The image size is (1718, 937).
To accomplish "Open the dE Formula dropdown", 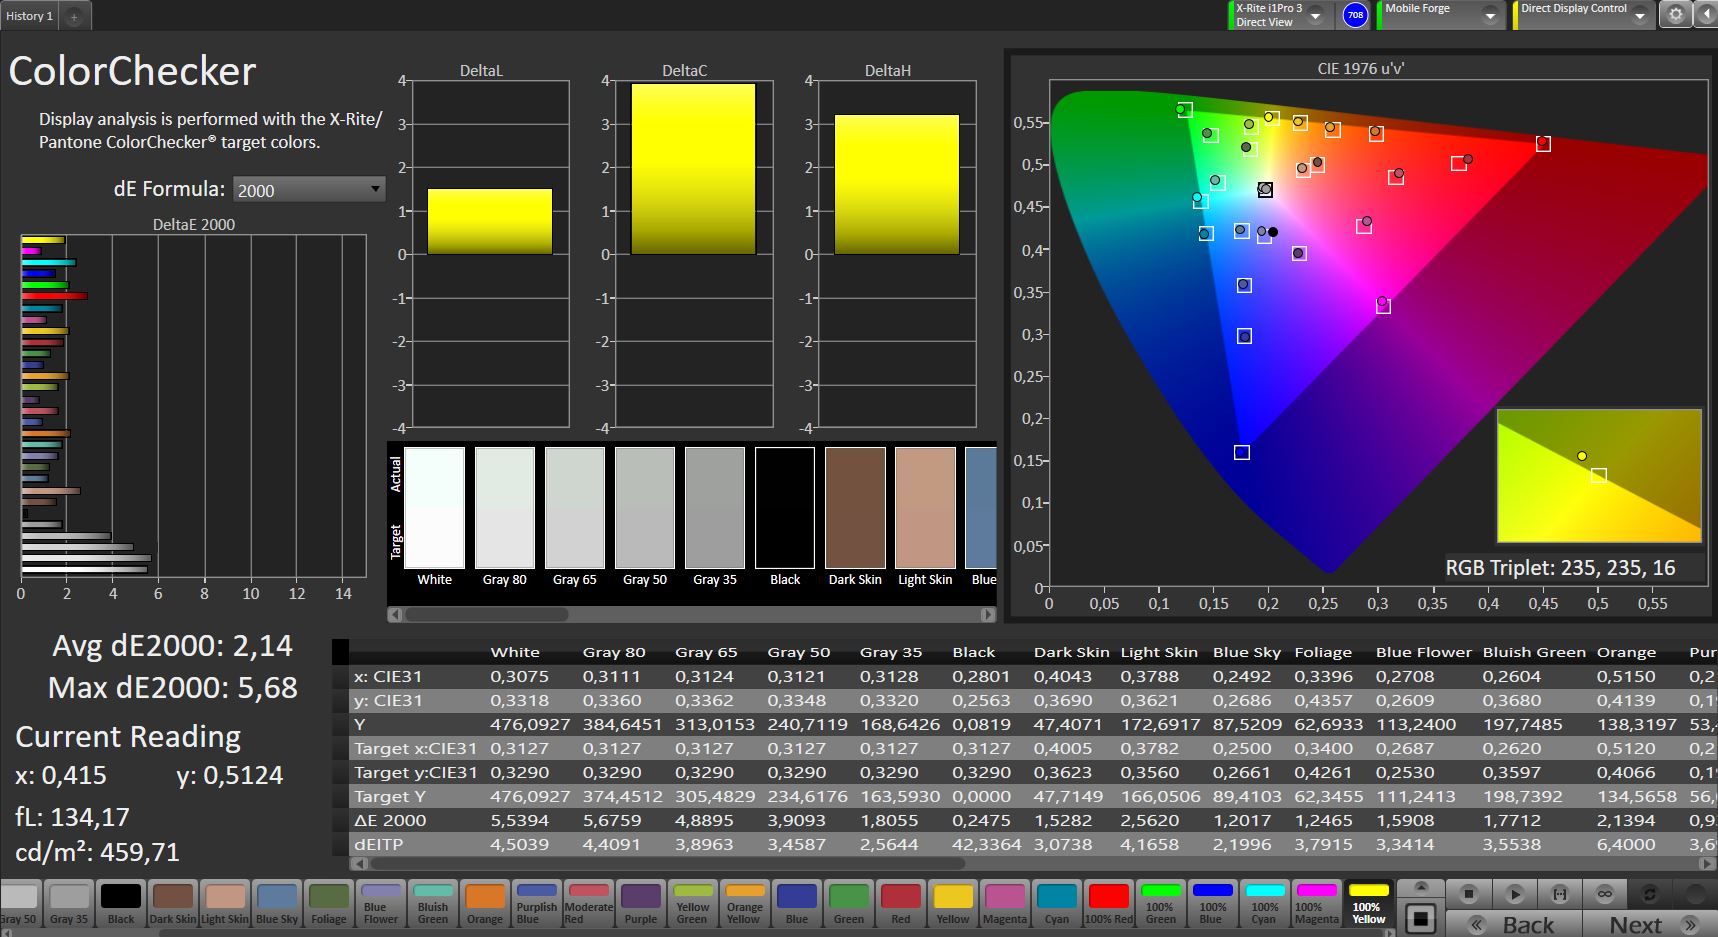I will coord(308,189).
